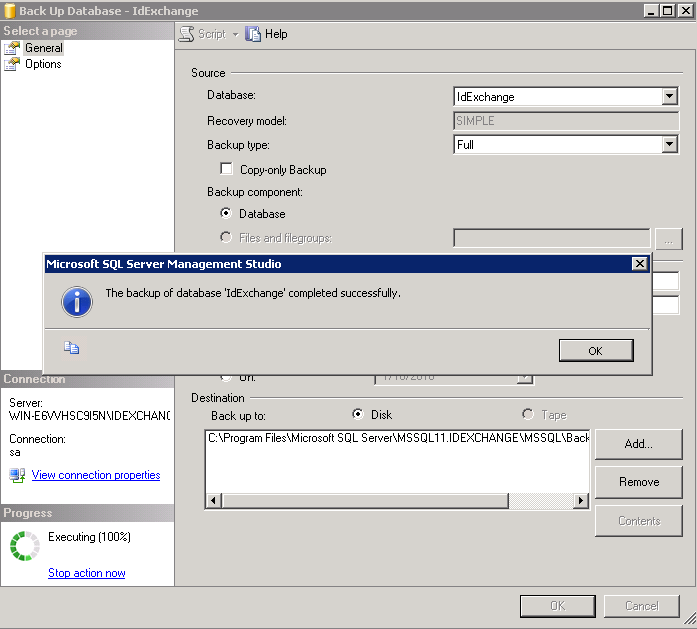This screenshot has height=629, width=697.
Task: Confirm the success message with OK
Action: tap(596, 351)
